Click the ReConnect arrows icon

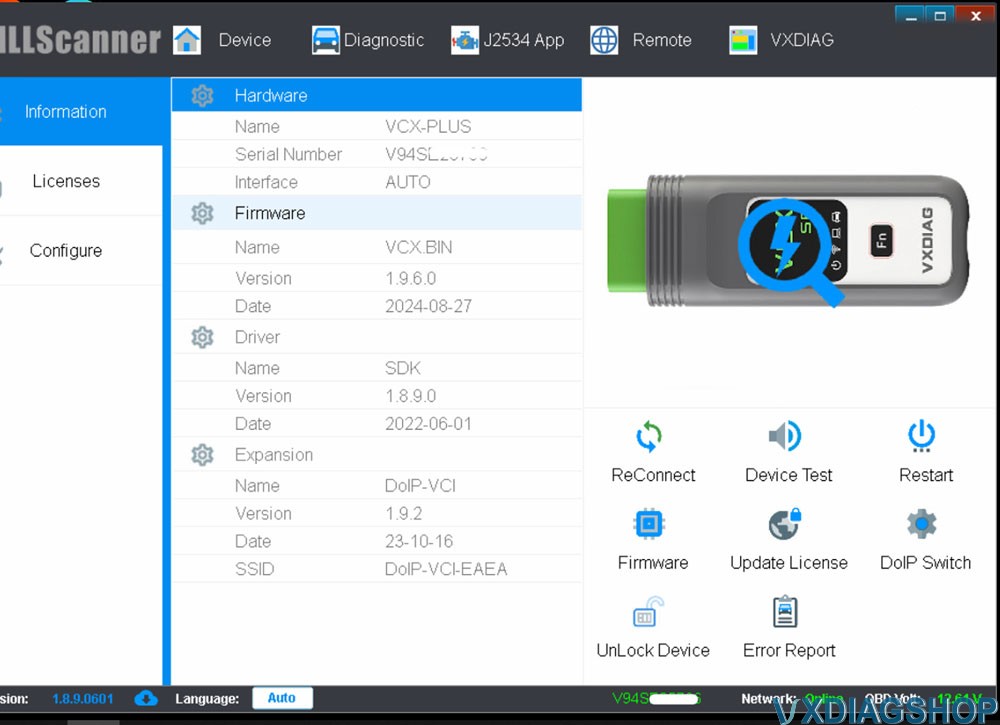coord(649,437)
